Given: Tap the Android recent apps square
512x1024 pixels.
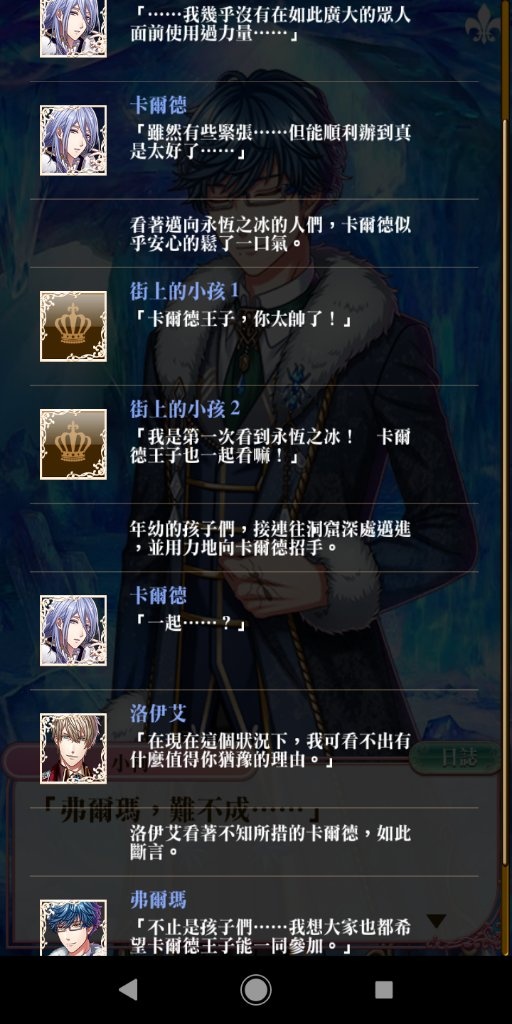Looking at the screenshot, I should [383, 989].
